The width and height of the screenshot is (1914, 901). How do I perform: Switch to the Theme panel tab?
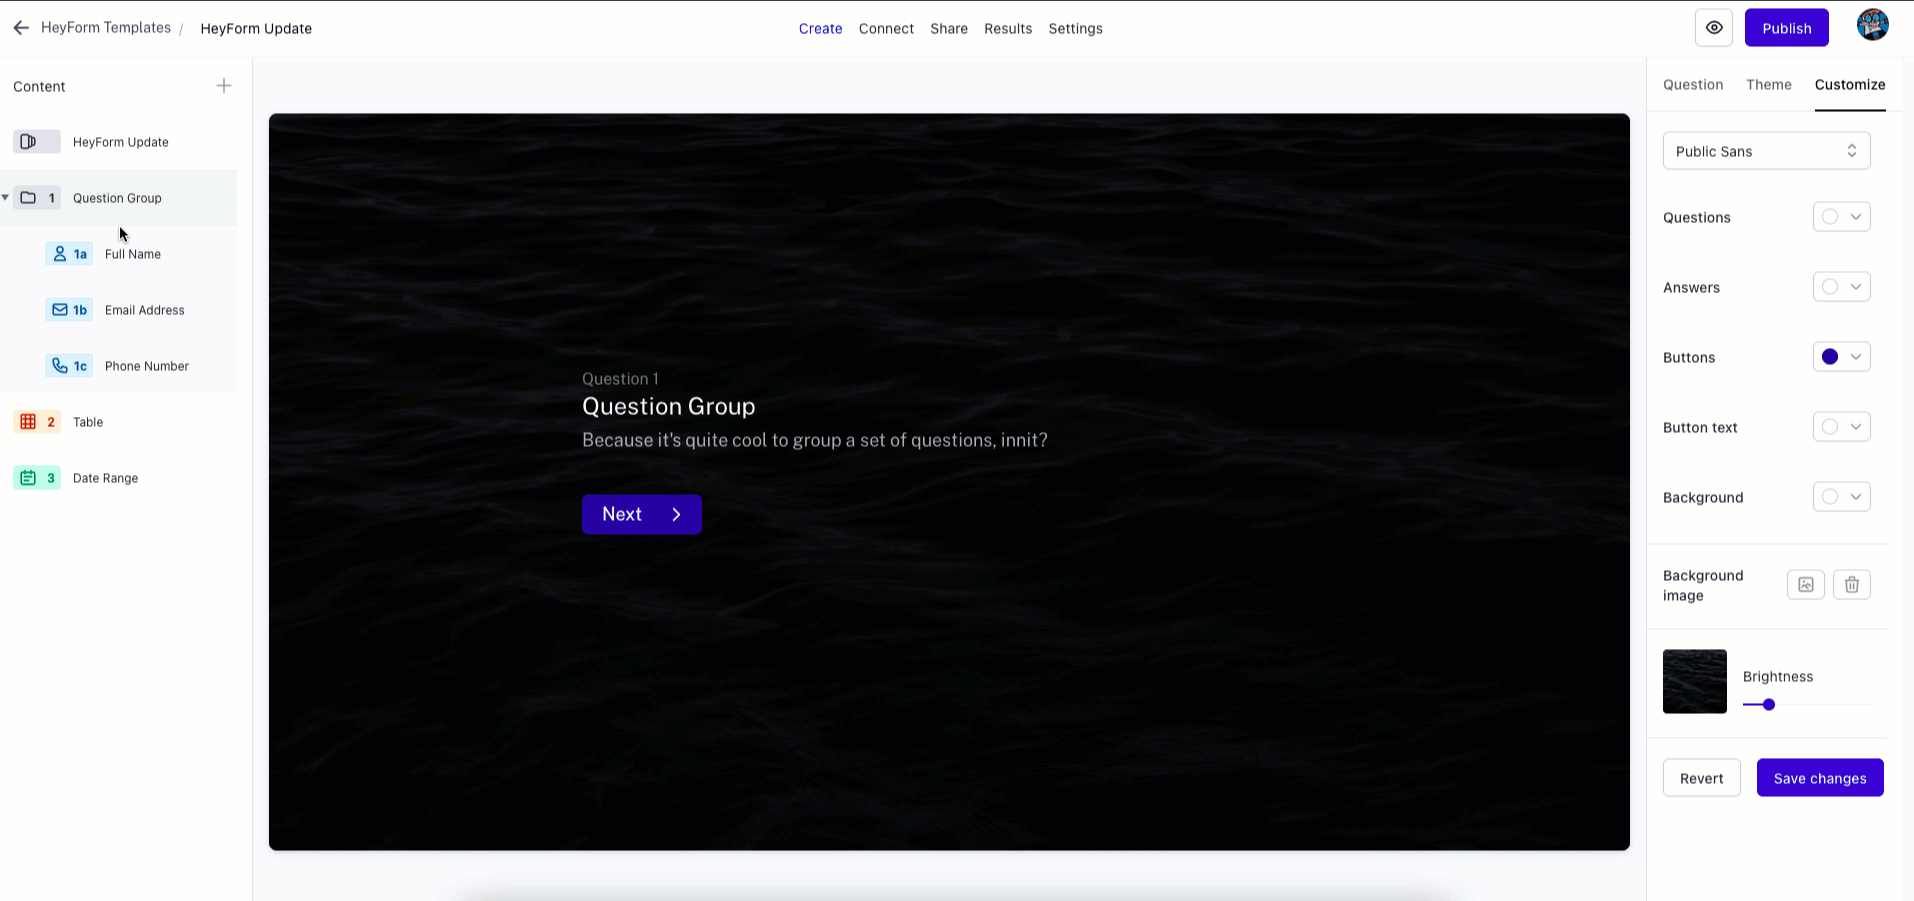[x=1769, y=85]
